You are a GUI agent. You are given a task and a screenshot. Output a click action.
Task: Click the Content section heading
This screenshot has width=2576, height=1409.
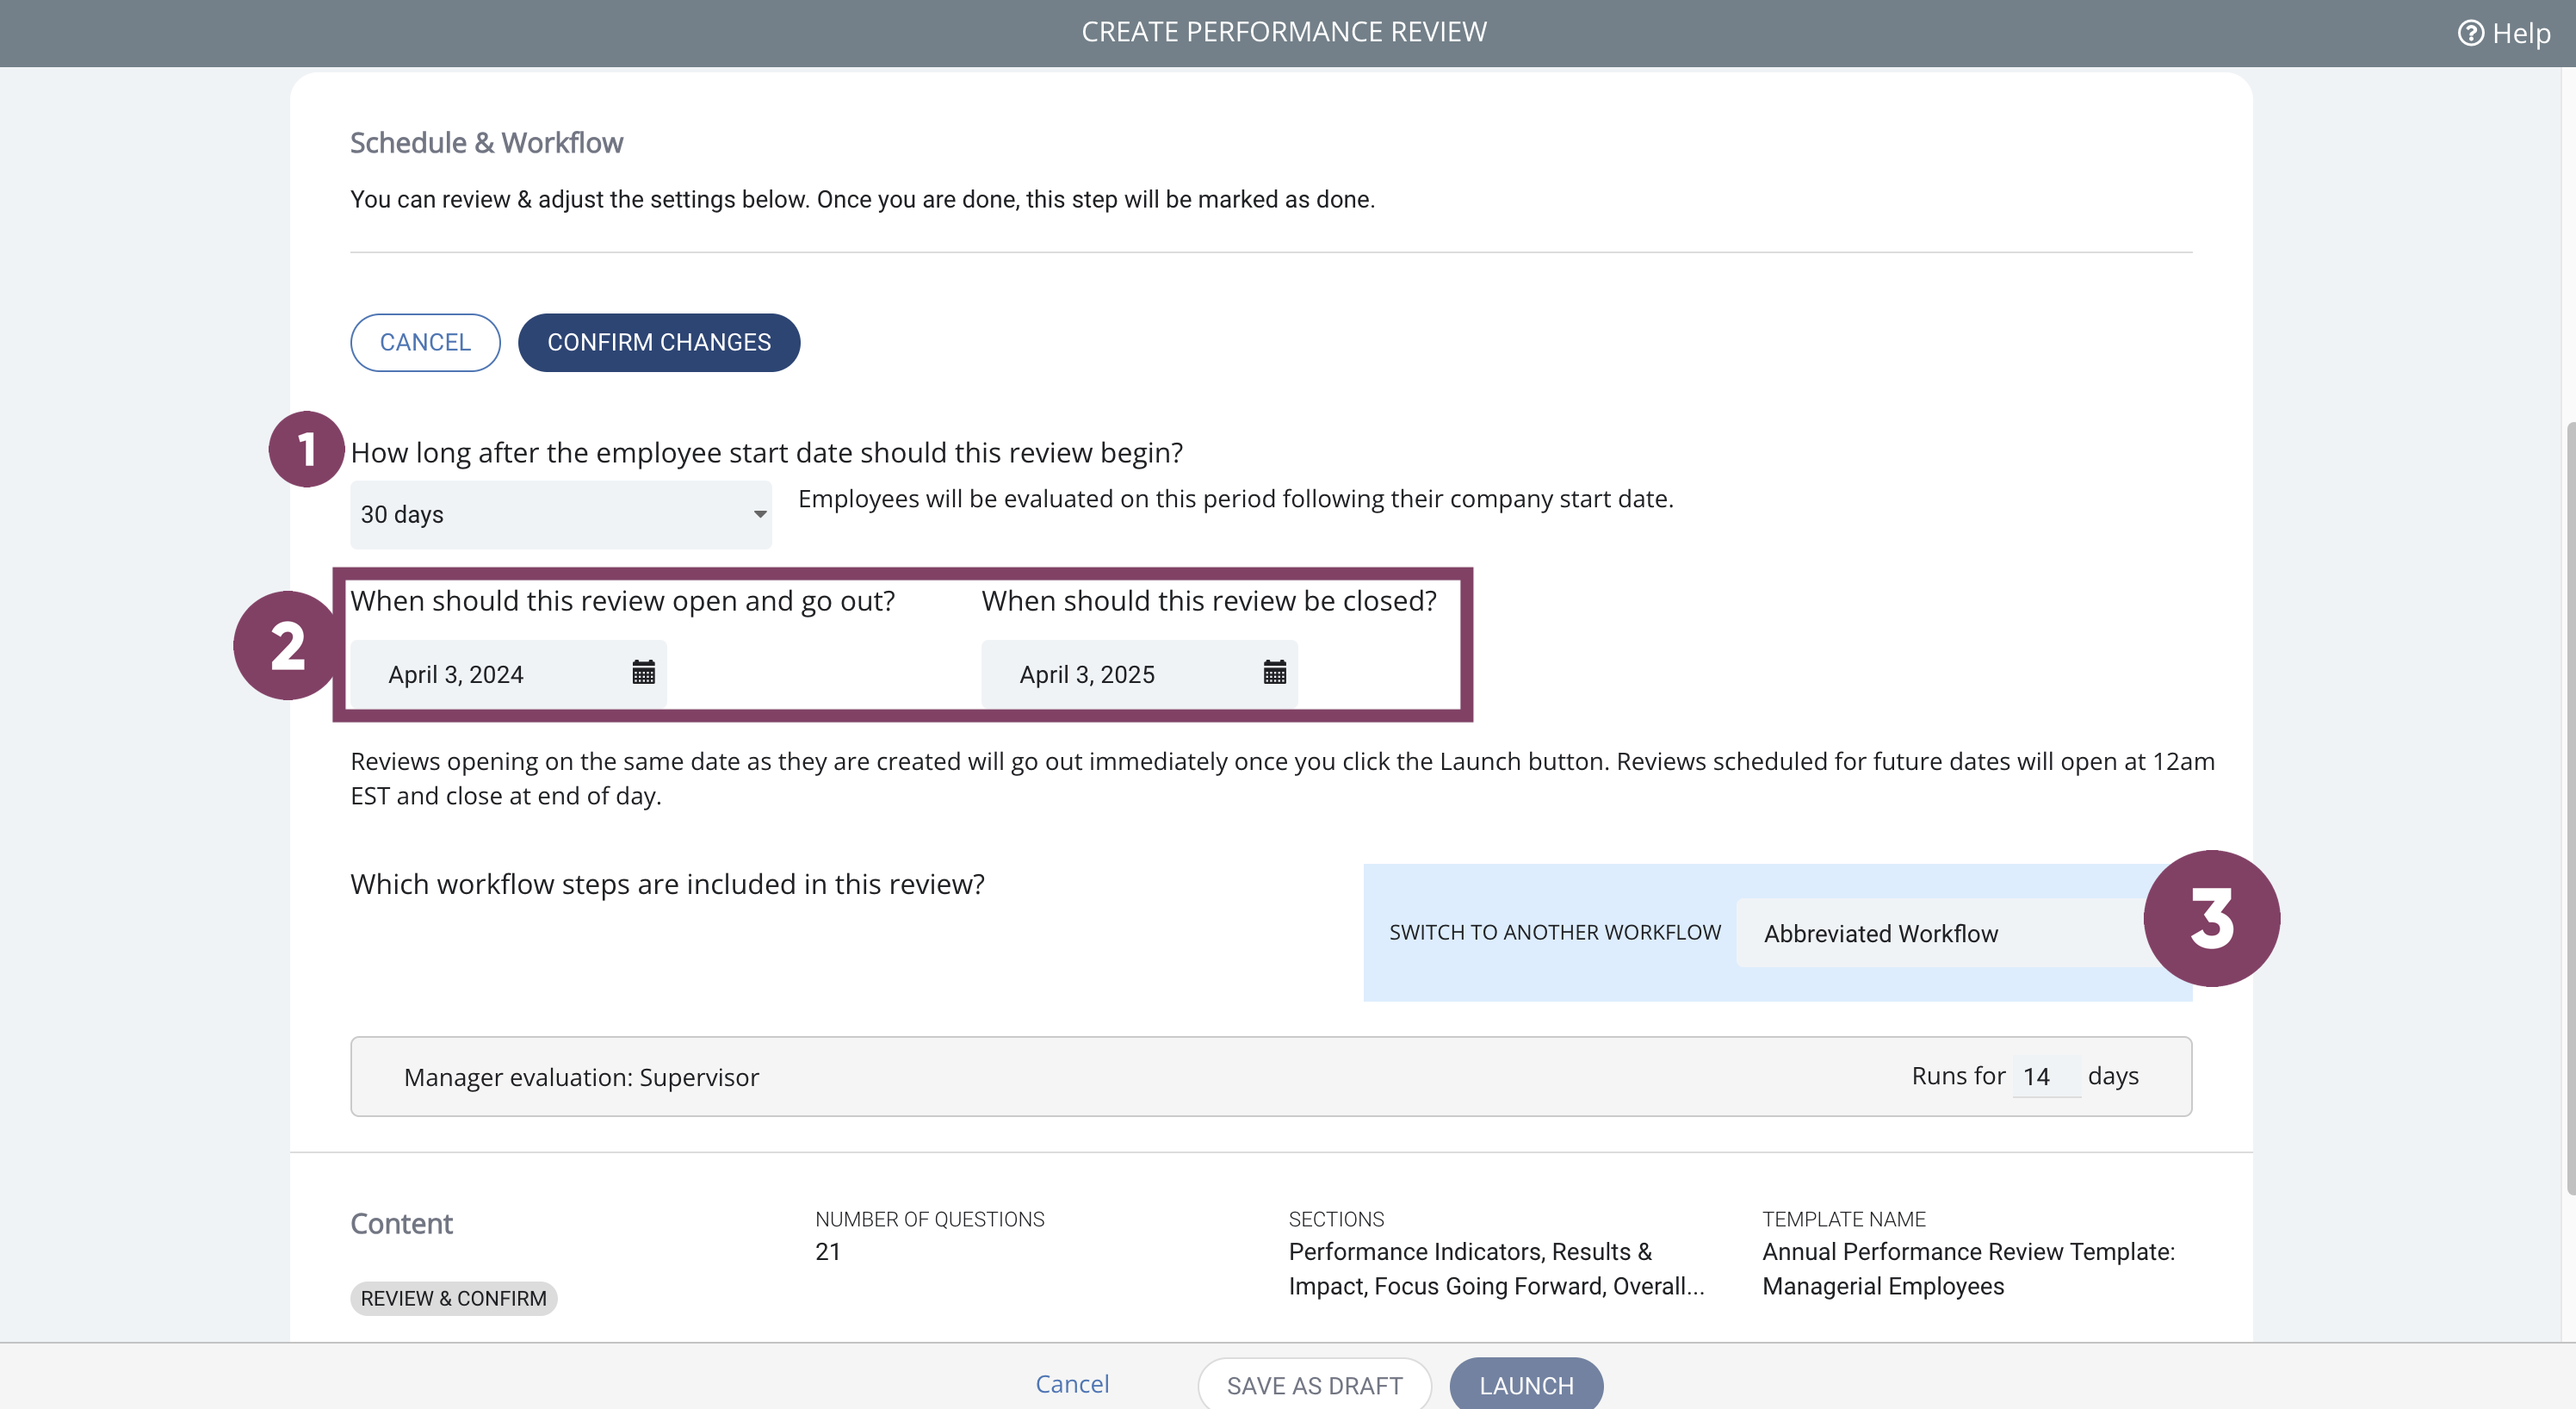point(401,1223)
